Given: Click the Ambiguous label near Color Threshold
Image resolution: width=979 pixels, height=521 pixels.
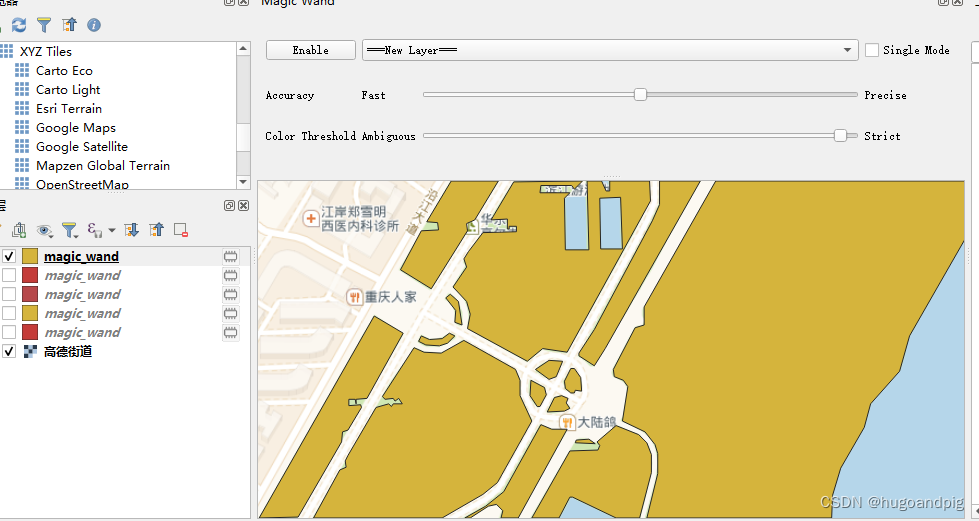Looking at the screenshot, I should (388, 136).
